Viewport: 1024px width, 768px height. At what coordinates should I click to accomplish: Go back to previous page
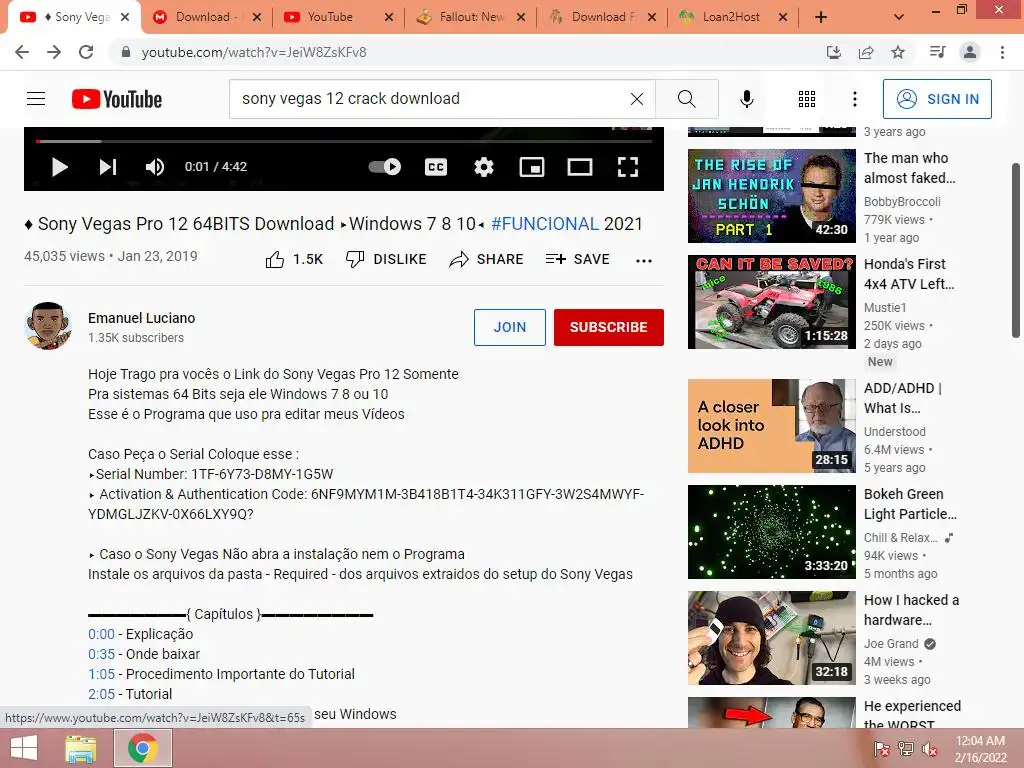pyautogui.click(x=22, y=52)
